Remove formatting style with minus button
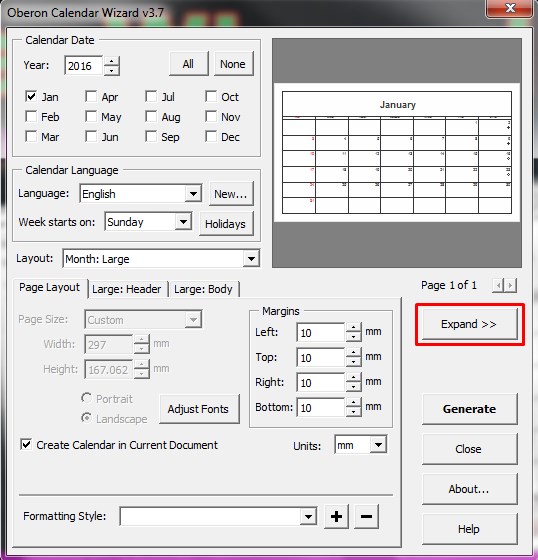 tap(366, 516)
